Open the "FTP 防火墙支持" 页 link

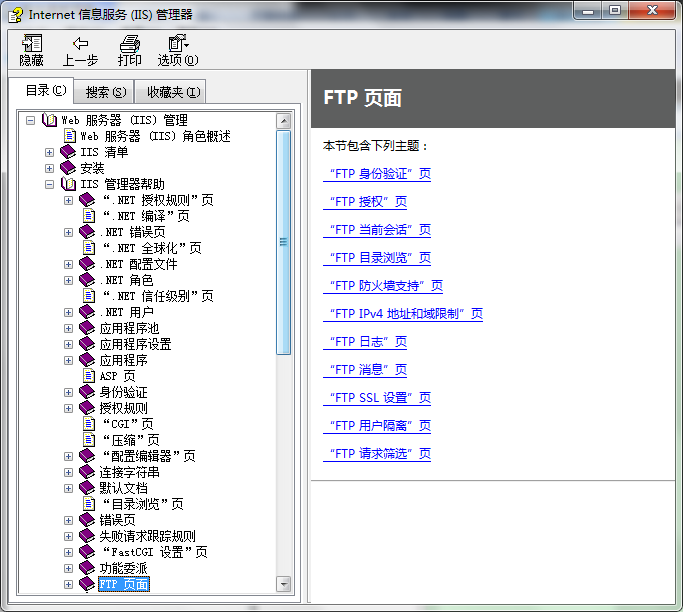pos(383,286)
